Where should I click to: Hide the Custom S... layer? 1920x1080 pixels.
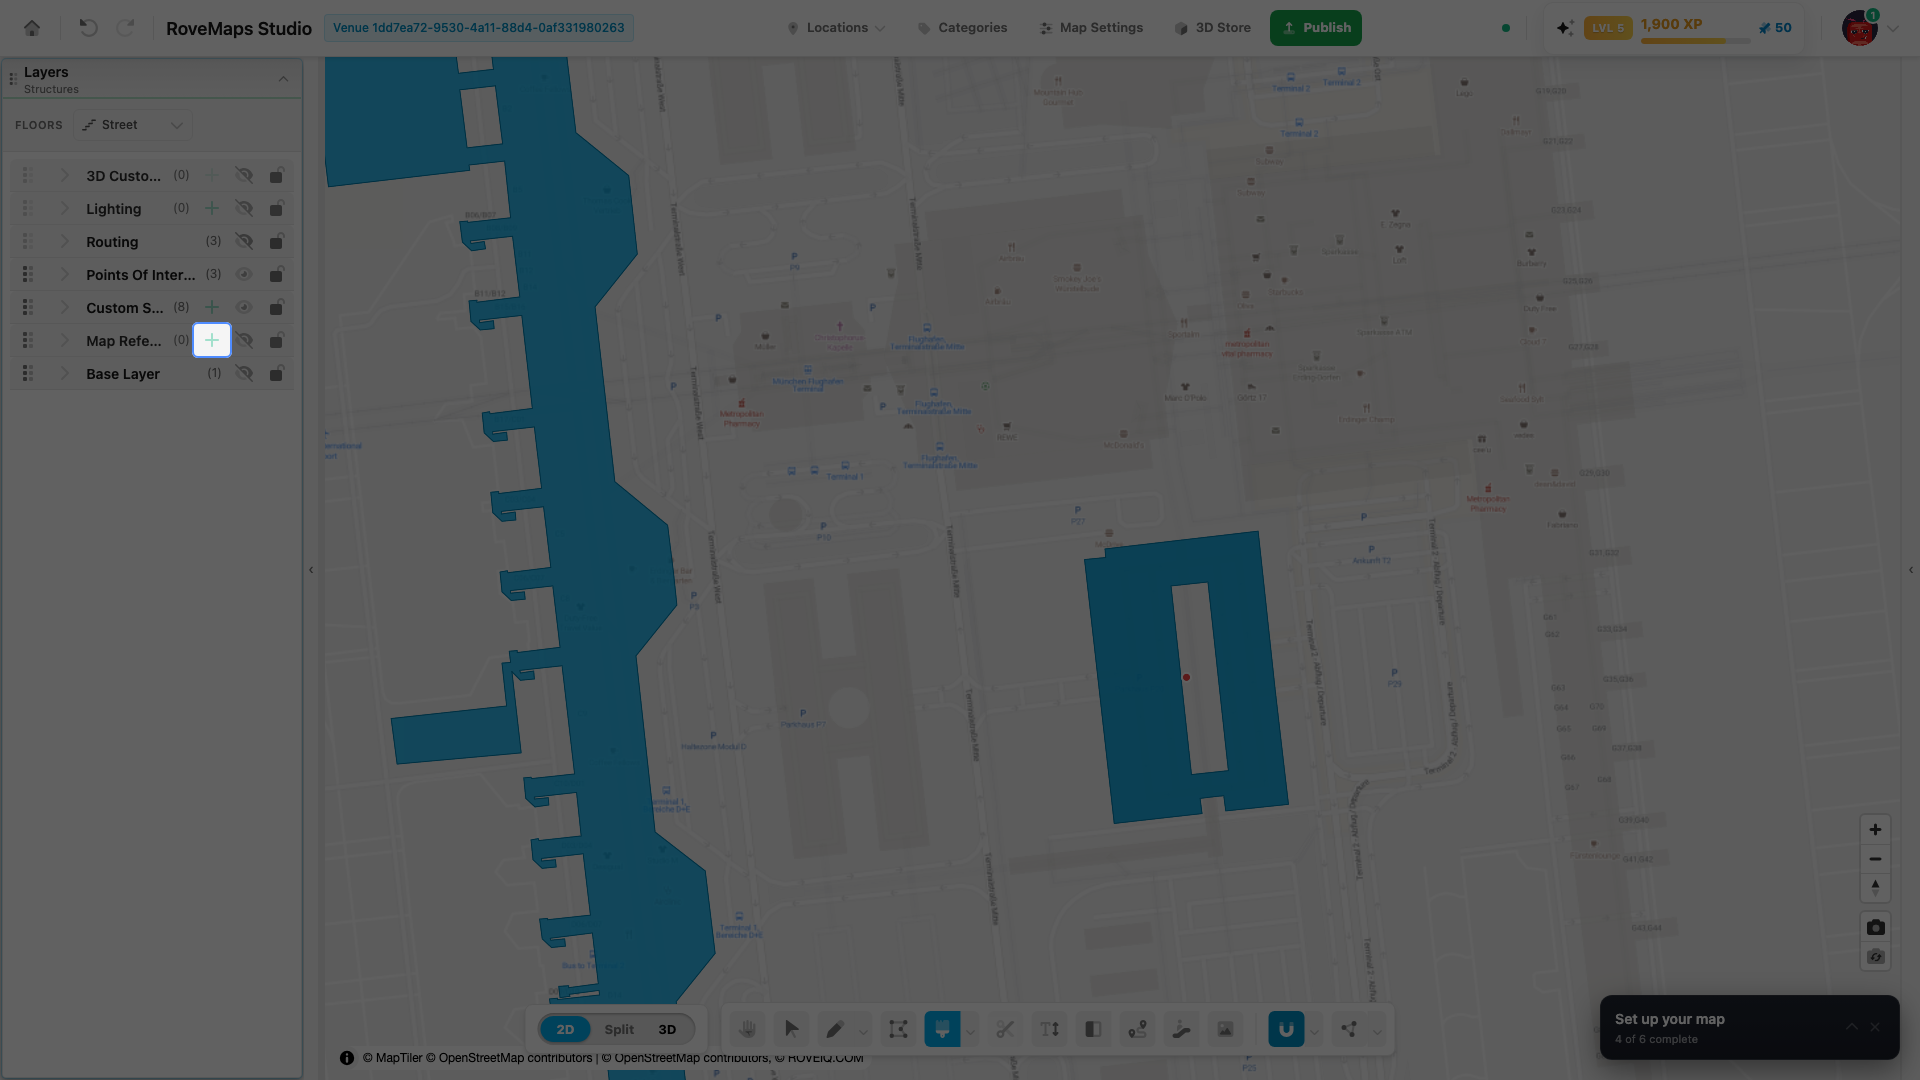(244, 307)
